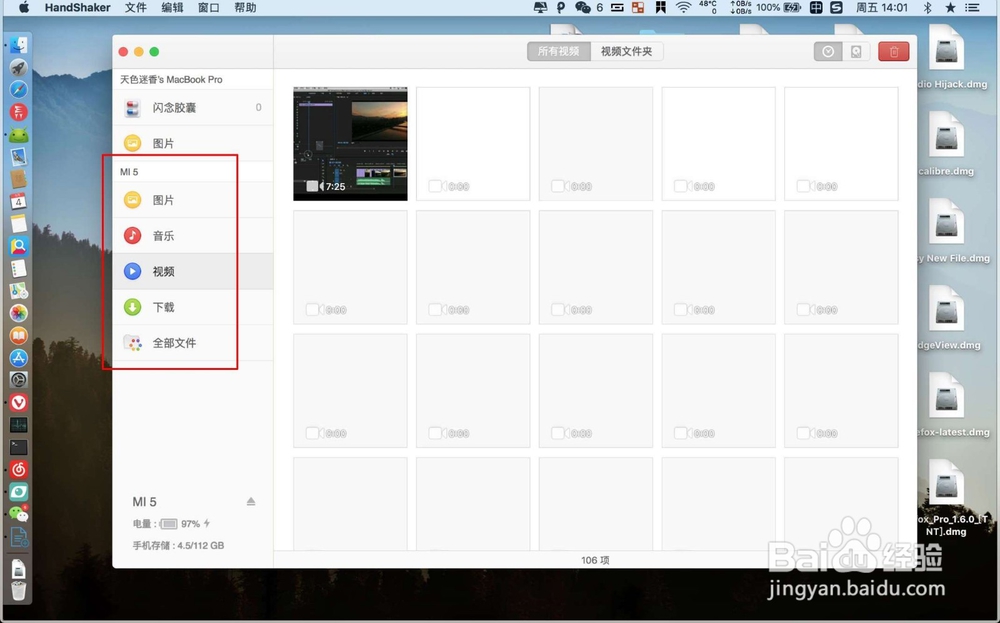Select 视频 in the MI 5 sidebar
The width and height of the screenshot is (1000, 623).
(x=193, y=272)
